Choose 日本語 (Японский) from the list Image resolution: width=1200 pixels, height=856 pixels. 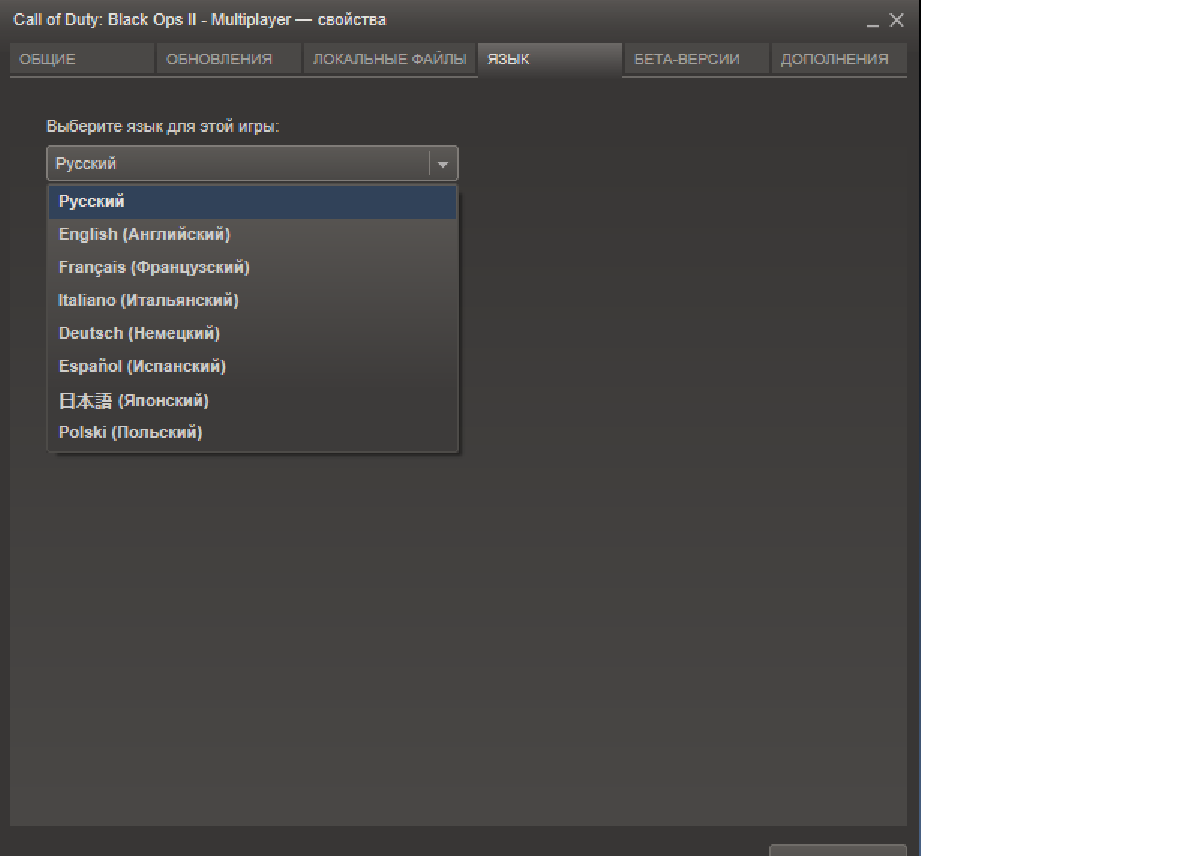click(252, 400)
